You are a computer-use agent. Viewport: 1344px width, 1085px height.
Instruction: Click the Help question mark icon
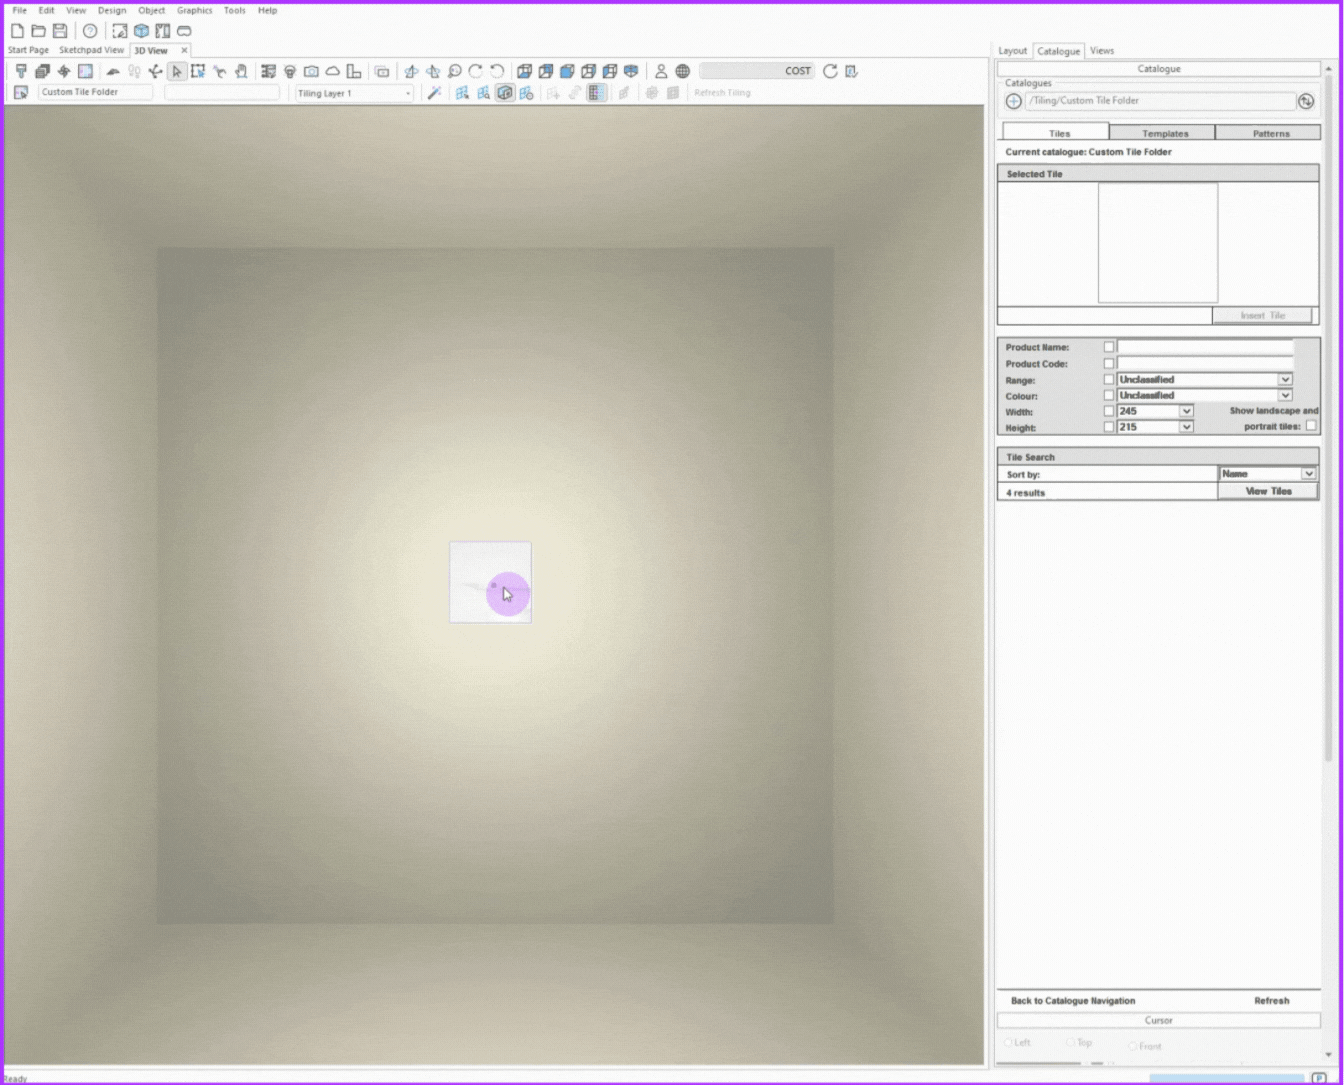coord(90,31)
